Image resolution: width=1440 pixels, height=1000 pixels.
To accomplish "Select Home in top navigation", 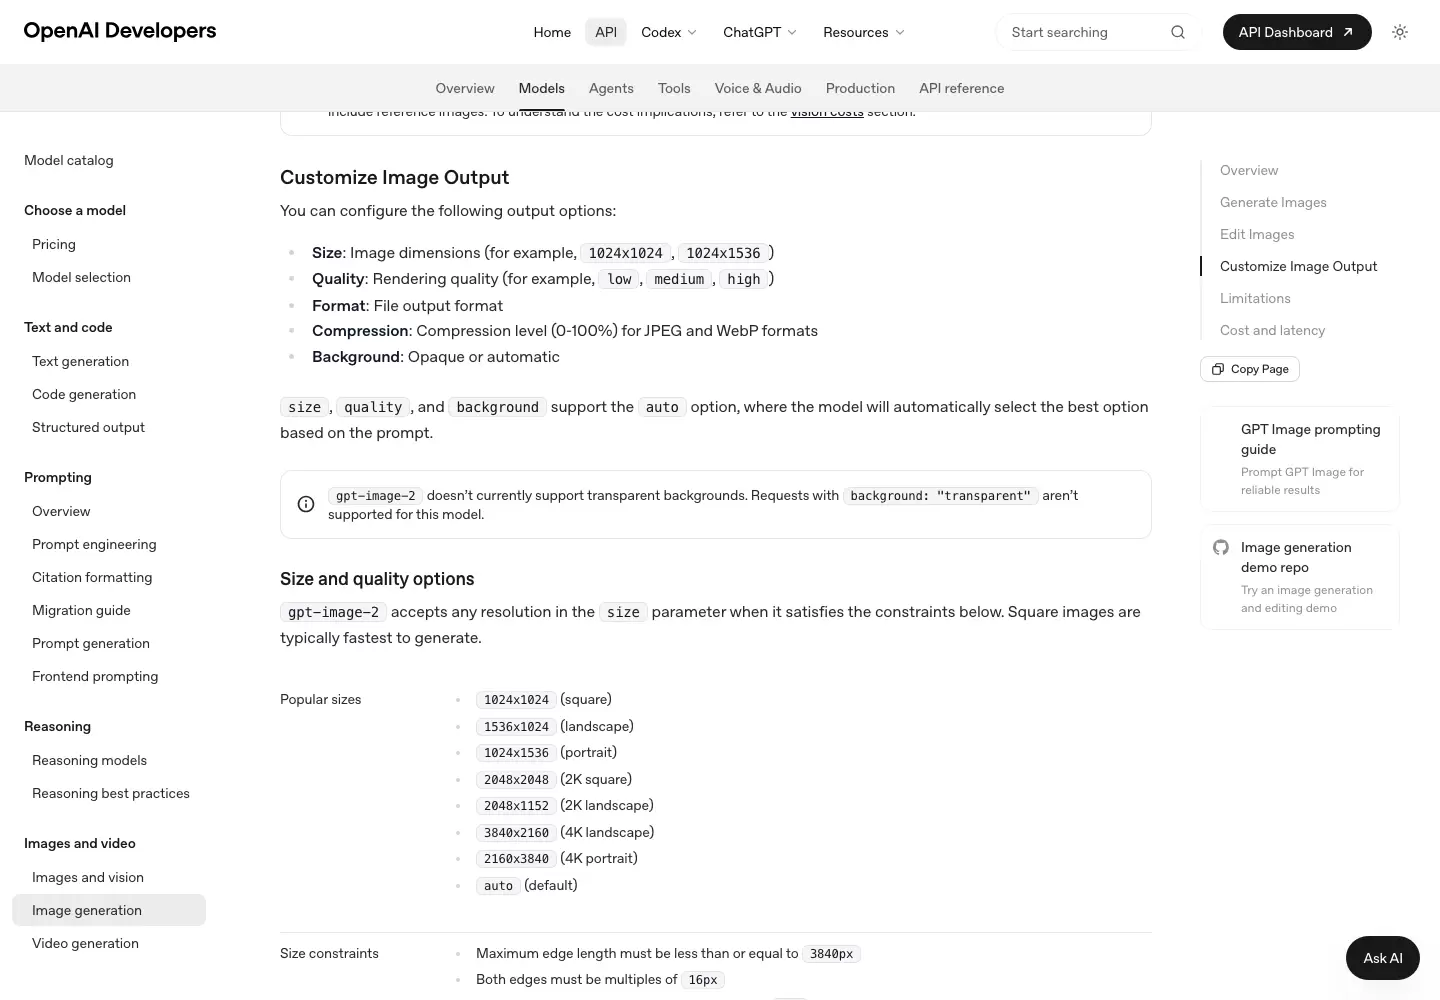I will coord(552,32).
